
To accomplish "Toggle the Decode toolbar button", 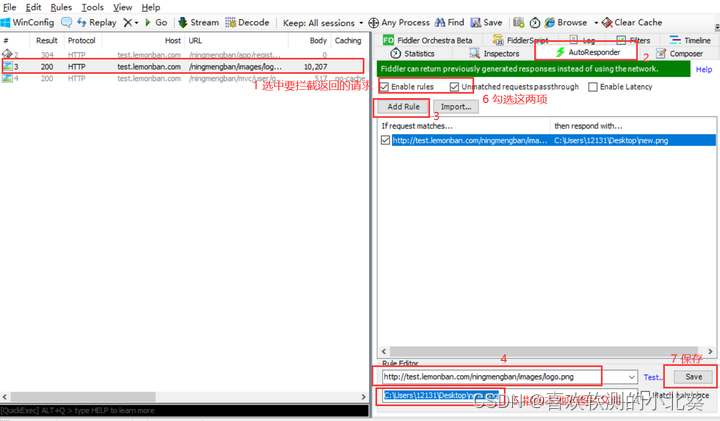I will pyautogui.click(x=247, y=22).
